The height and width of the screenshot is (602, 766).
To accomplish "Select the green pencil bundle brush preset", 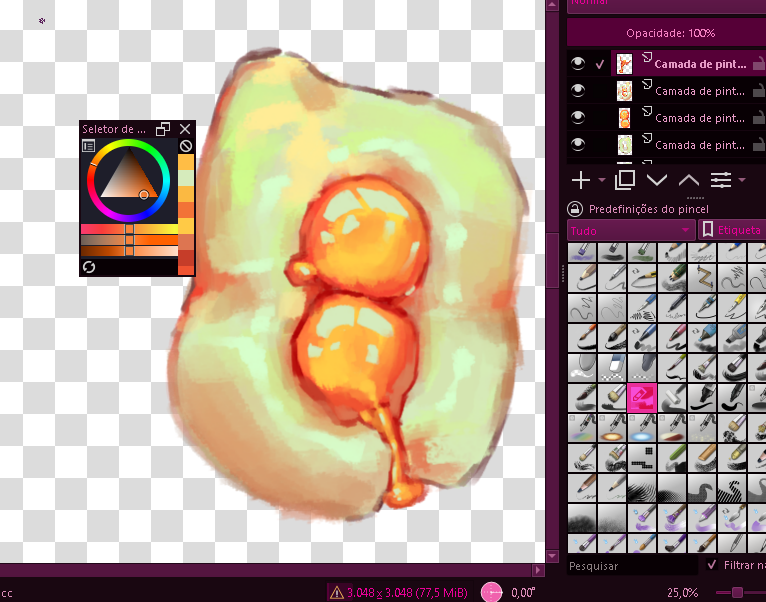I will coord(672,278).
